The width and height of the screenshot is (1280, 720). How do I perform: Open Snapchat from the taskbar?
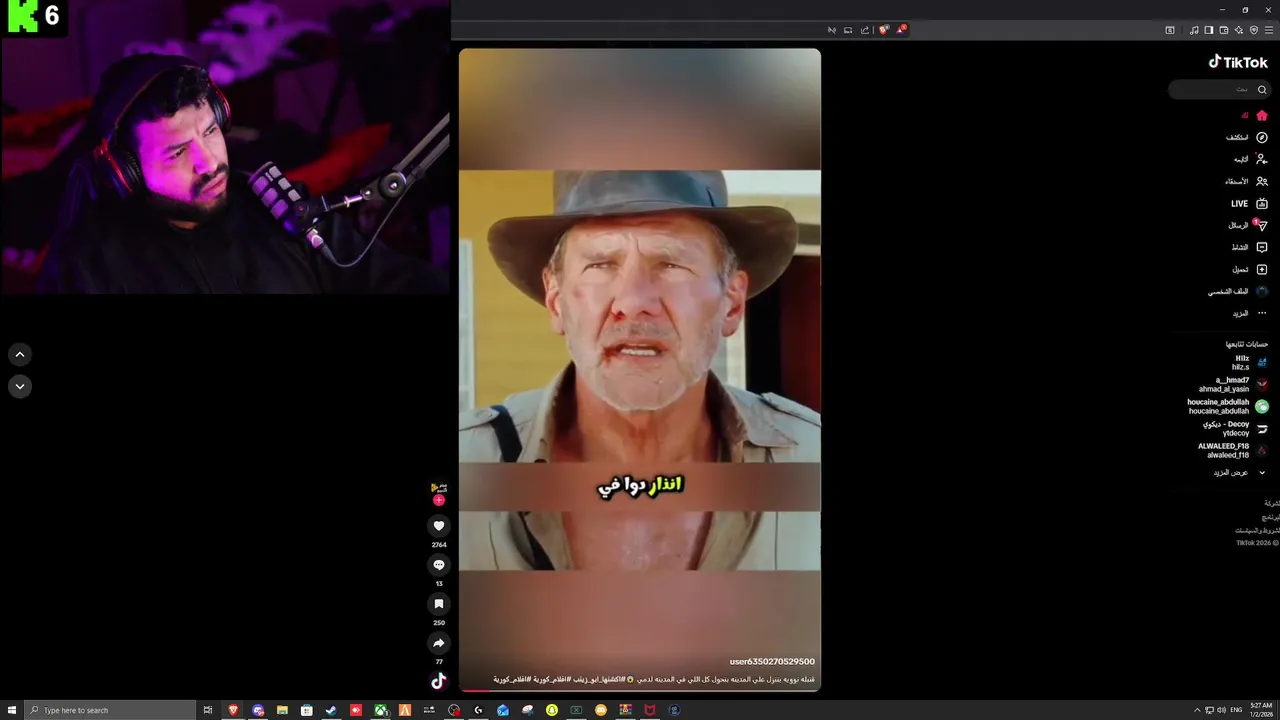tap(551, 710)
